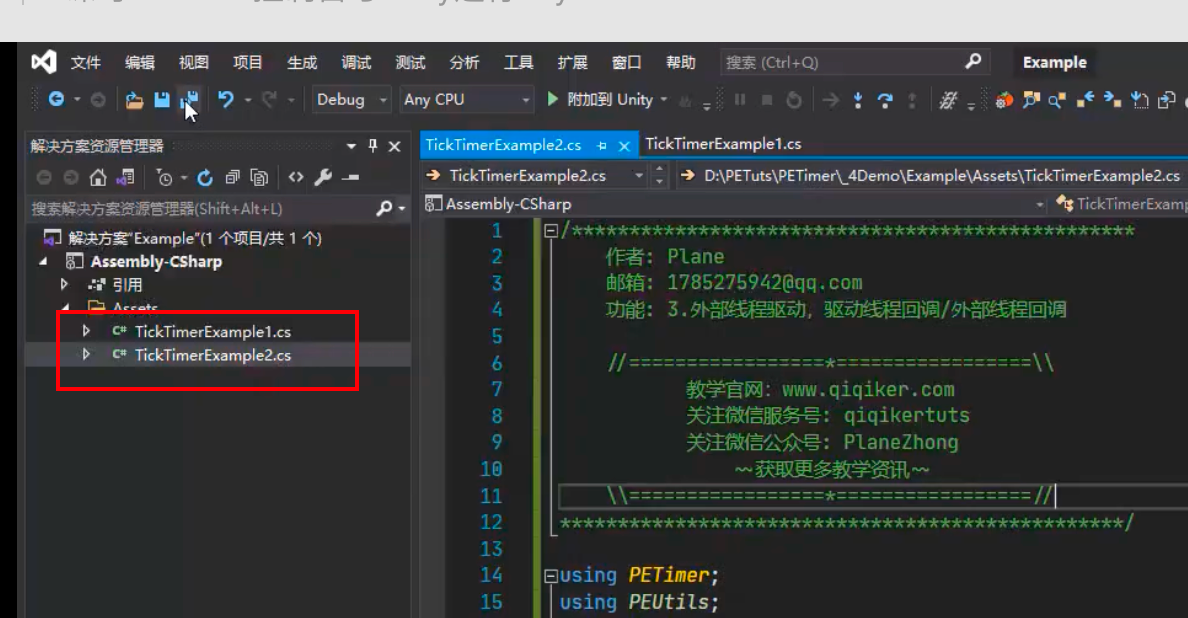This screenshot has height=618, width=1188.
Task: Close the TickTimerExample2.cs tab
Action: point(624,146)
